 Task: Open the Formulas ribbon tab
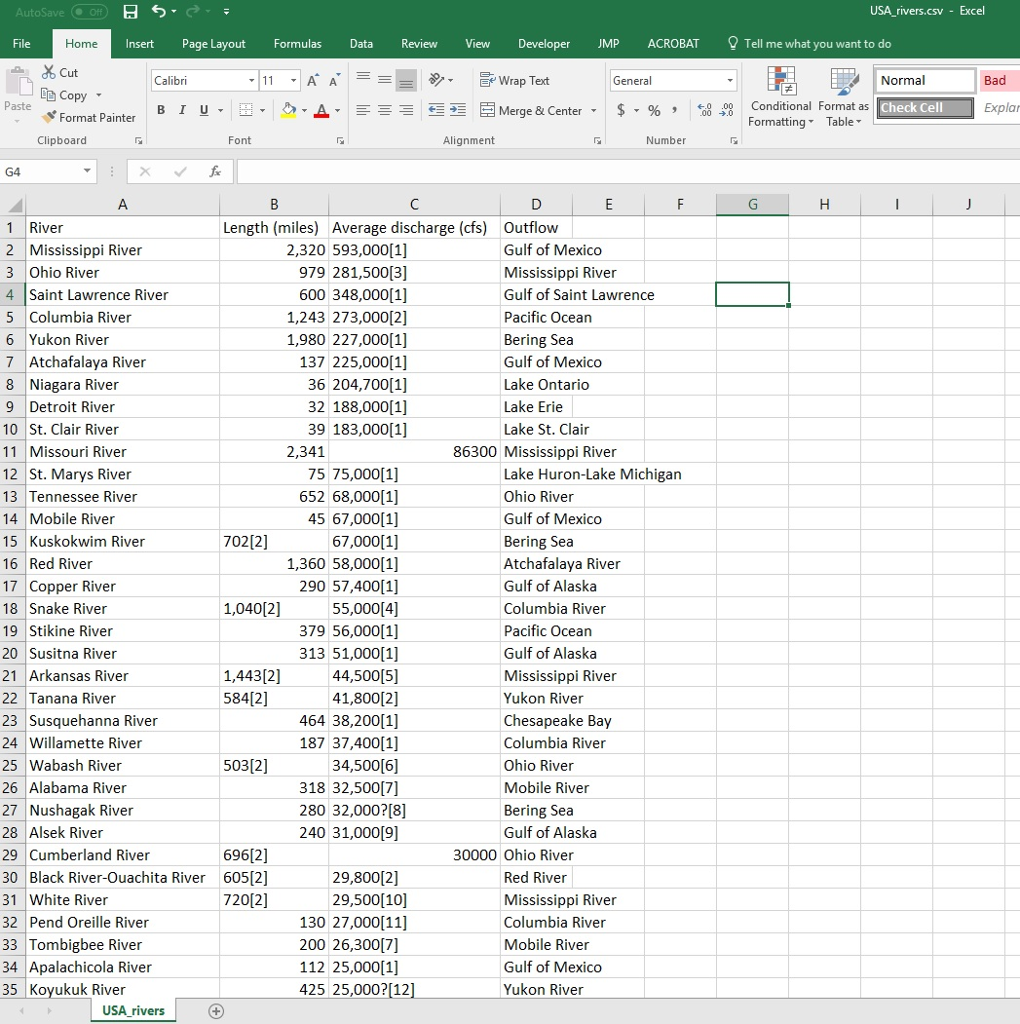297,44
